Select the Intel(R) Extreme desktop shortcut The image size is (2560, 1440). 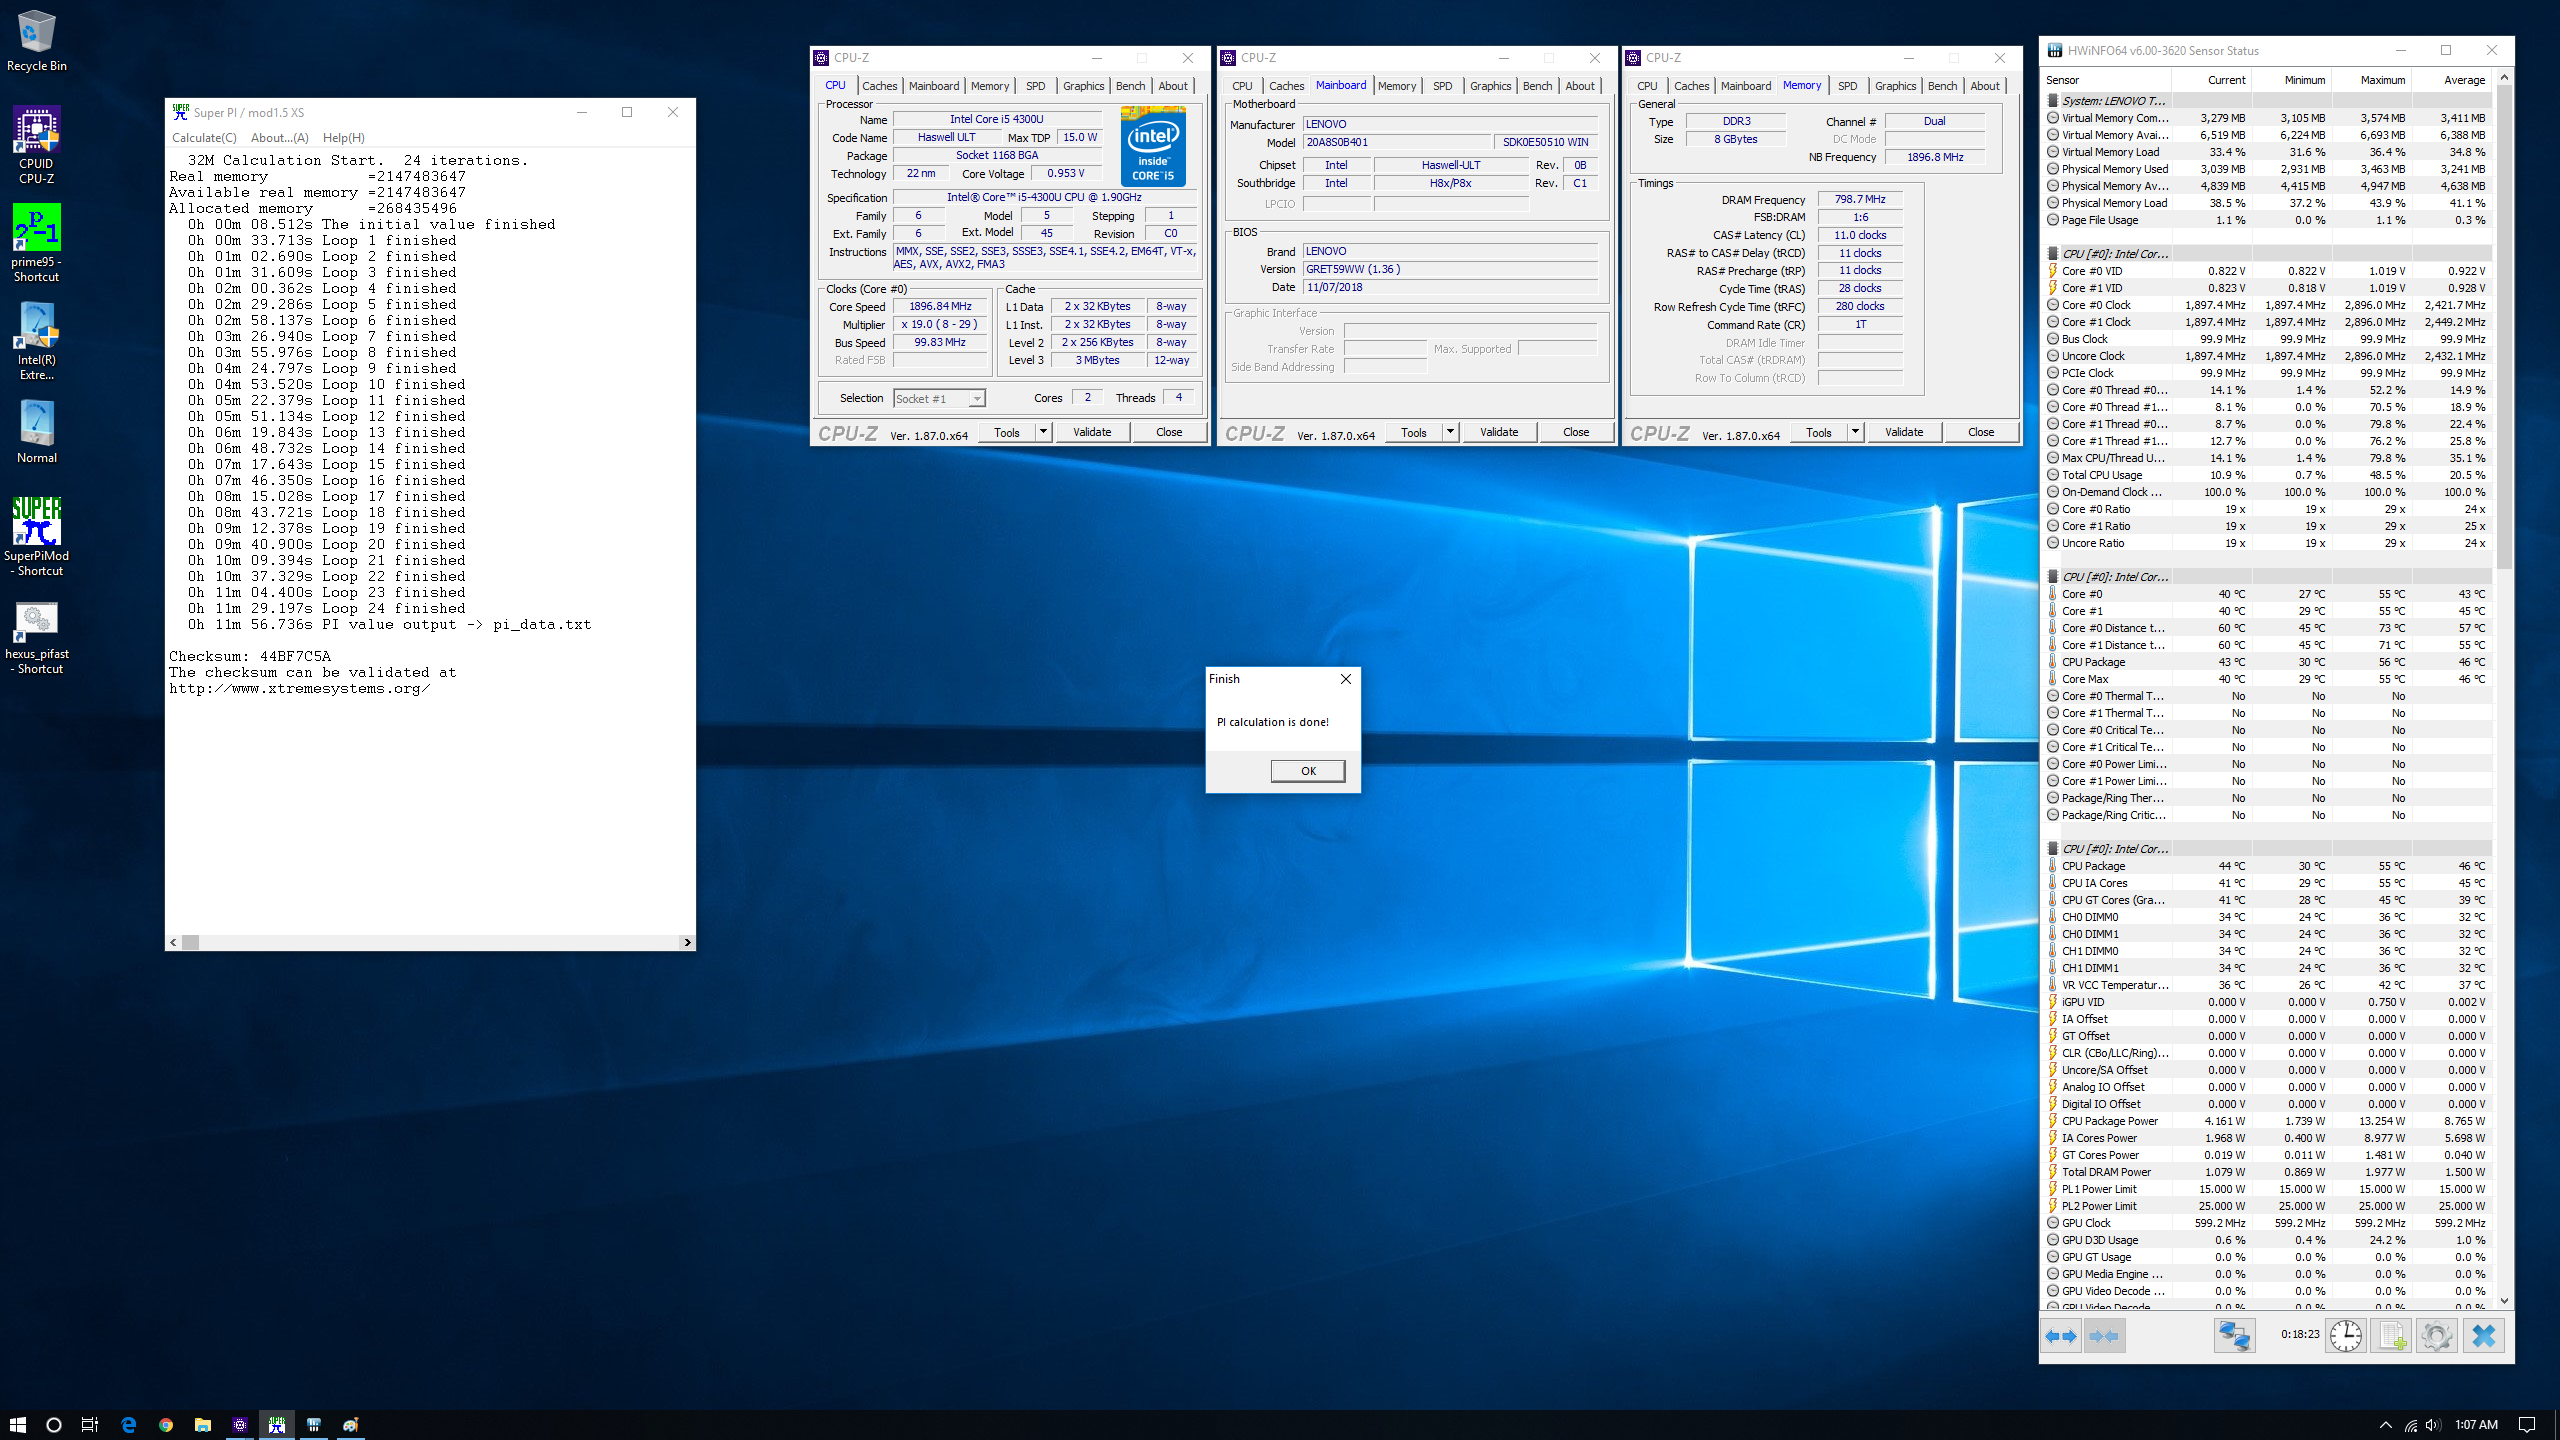(x=36, y=341)
